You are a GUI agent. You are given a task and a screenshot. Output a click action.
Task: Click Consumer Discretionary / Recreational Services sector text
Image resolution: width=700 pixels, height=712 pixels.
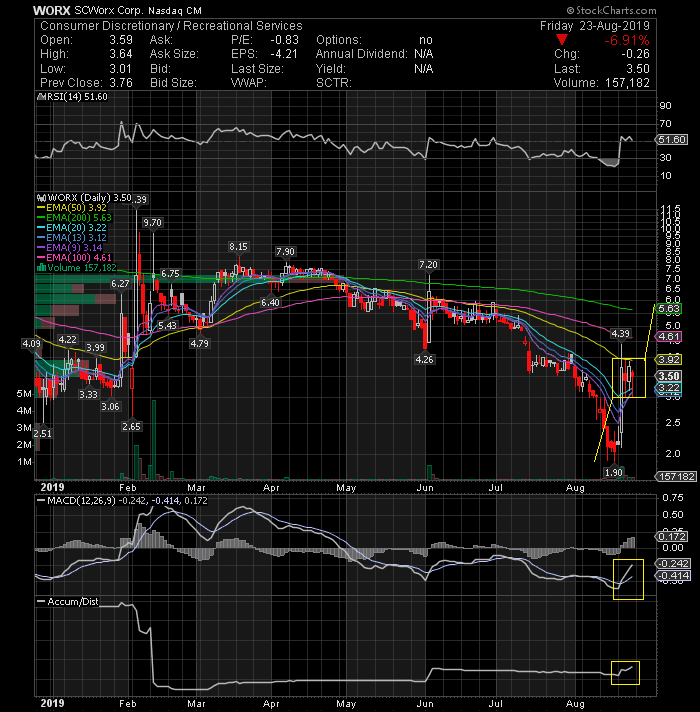[x=171, y=26]
